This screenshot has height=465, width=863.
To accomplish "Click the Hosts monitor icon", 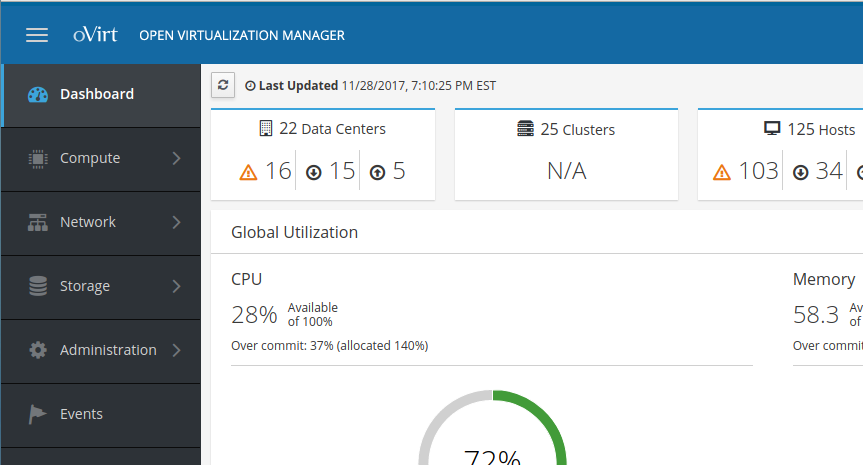I will pyautogui.click(x=772, y=129).
